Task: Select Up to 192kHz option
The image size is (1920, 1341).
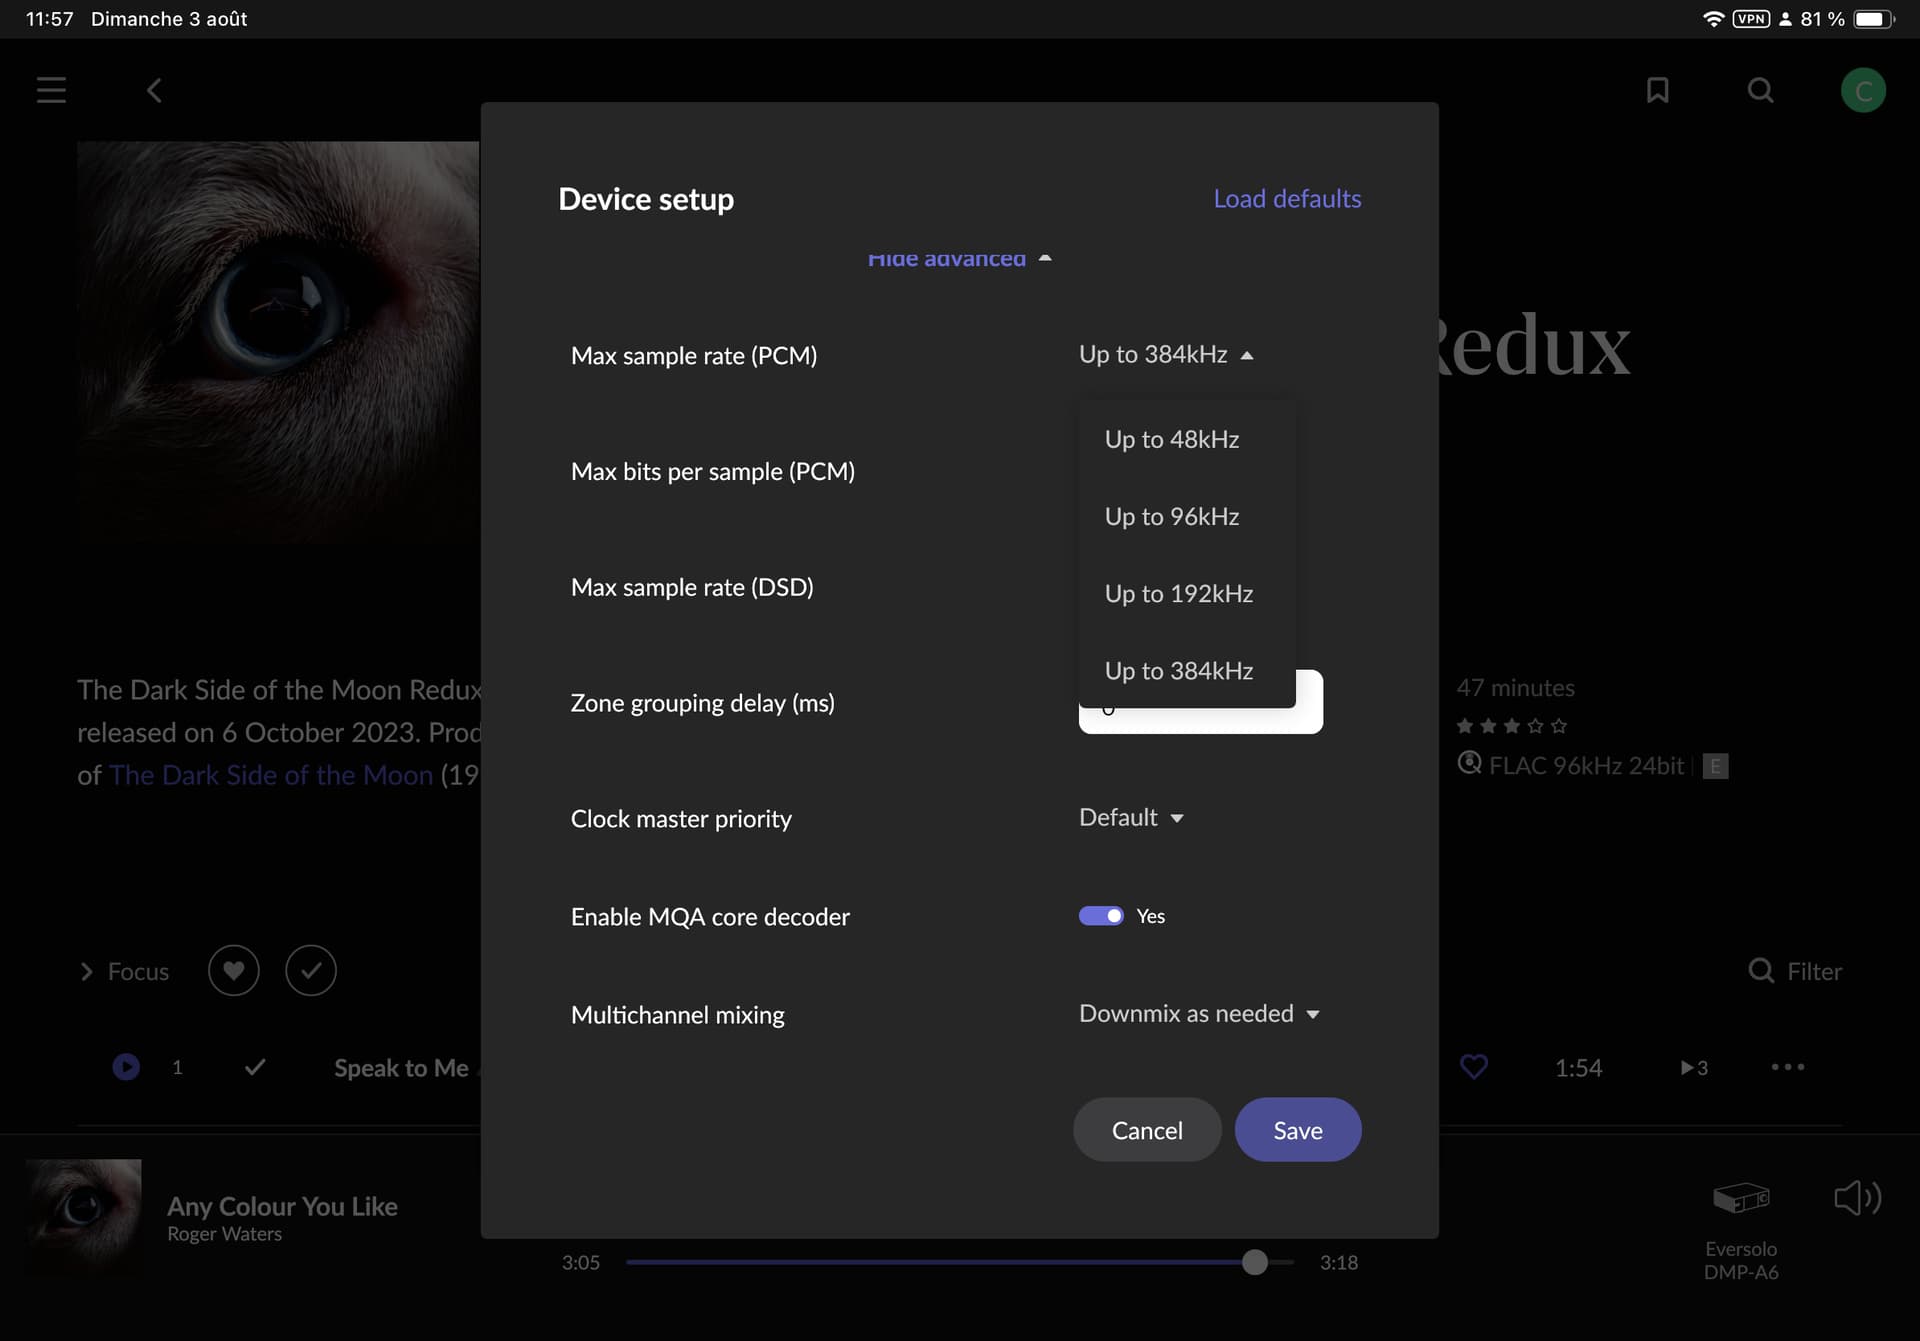Action: click(x=1178, y=594)
